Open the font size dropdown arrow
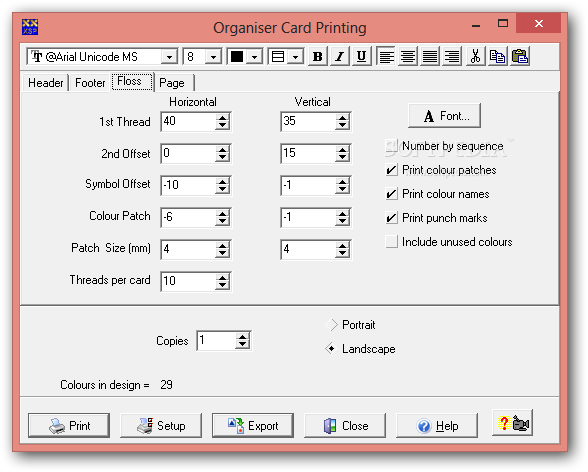The height and width of the screenshot is (472, 588). (x=213, y=57)
